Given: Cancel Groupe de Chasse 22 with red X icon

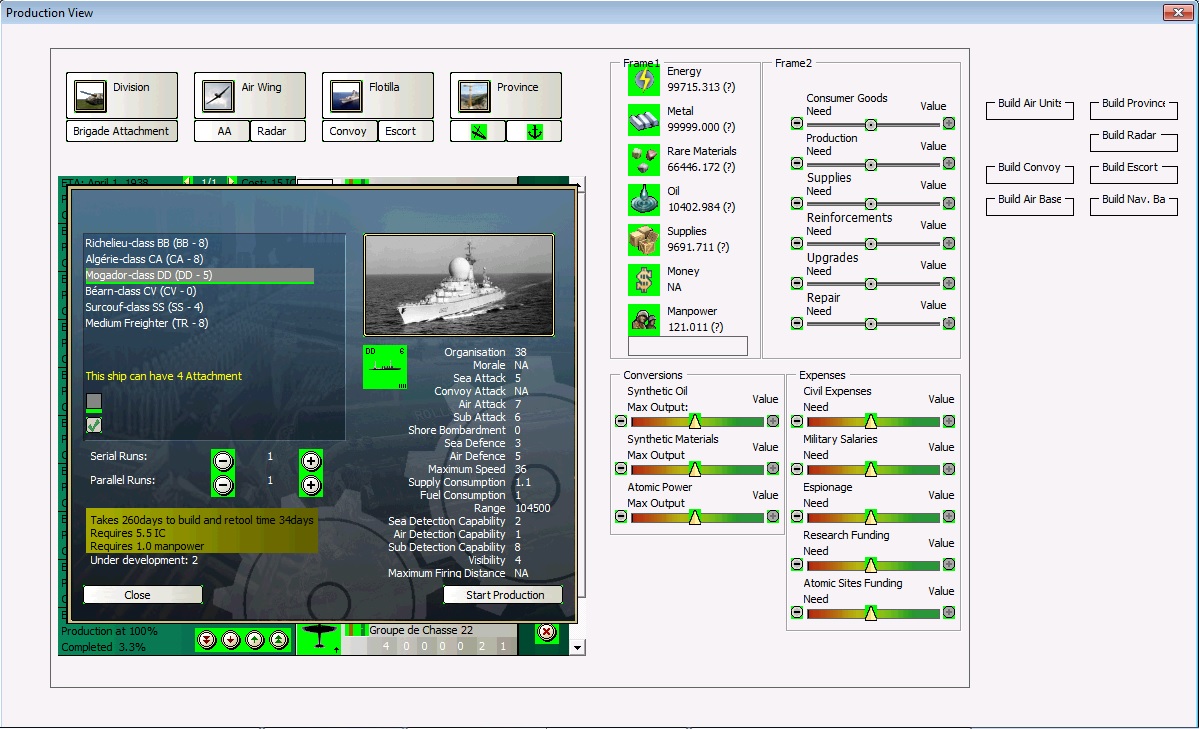Looking at the screenshot, I should (x=547, y=634).
